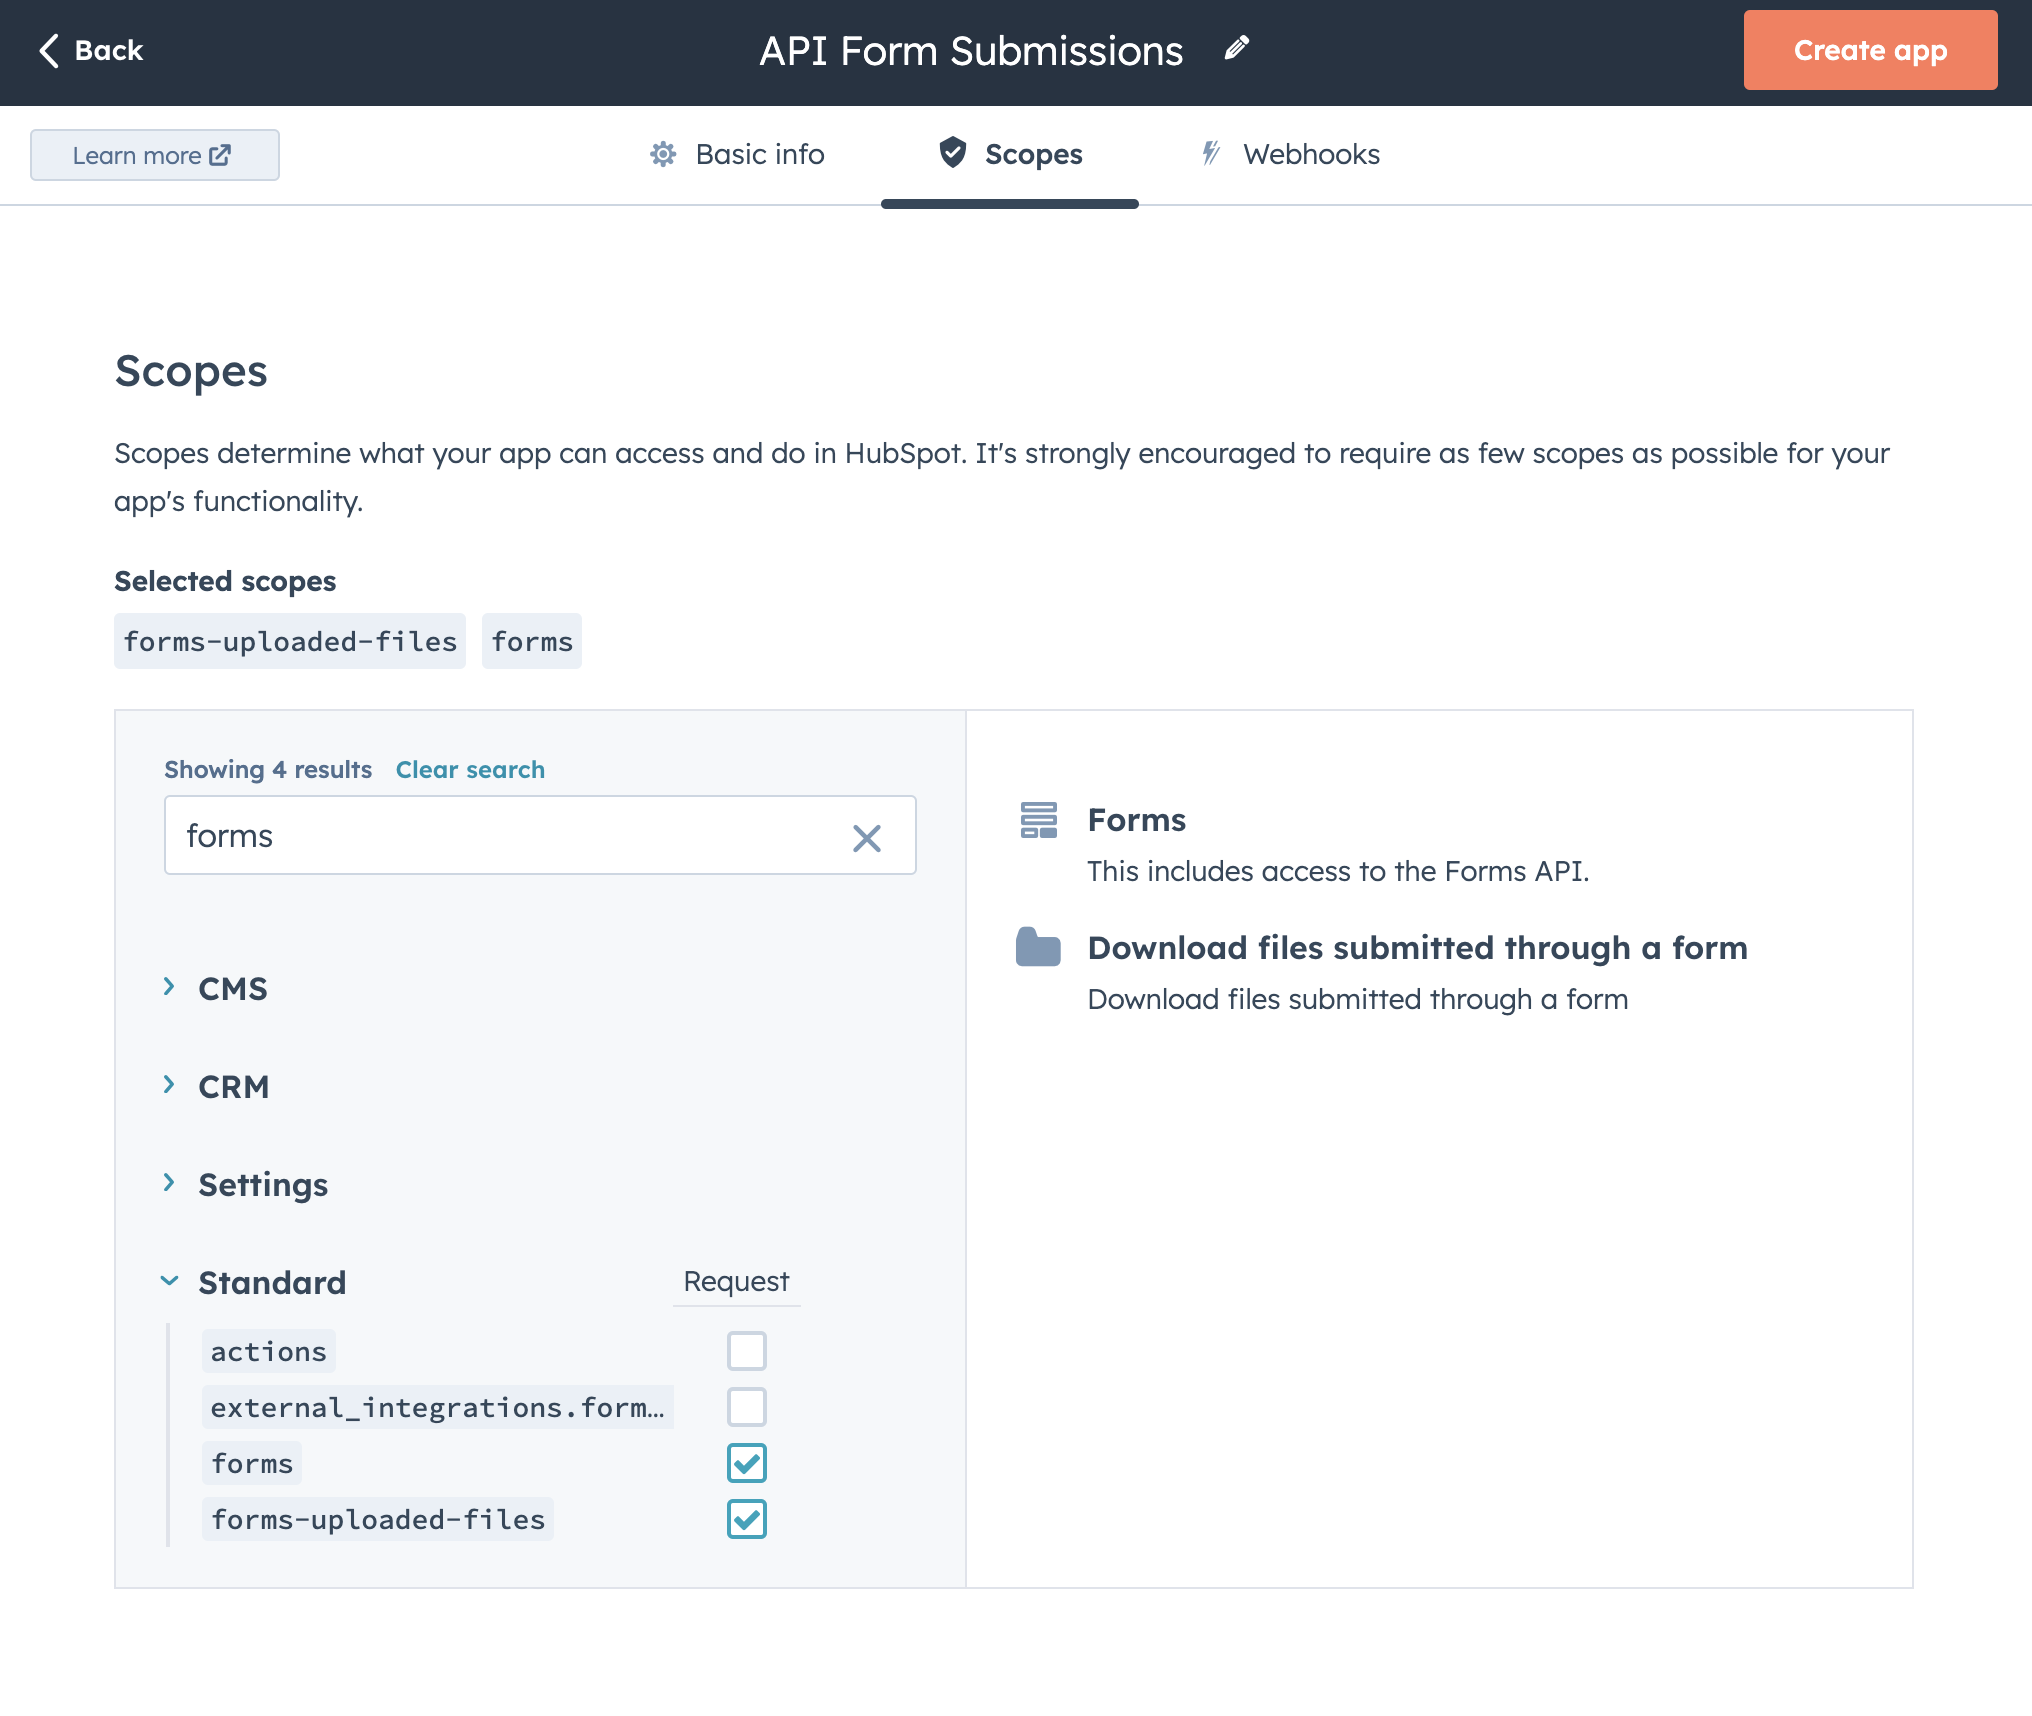
Task: Switch to the Webhooks tab
Action: coord(1310,153)
